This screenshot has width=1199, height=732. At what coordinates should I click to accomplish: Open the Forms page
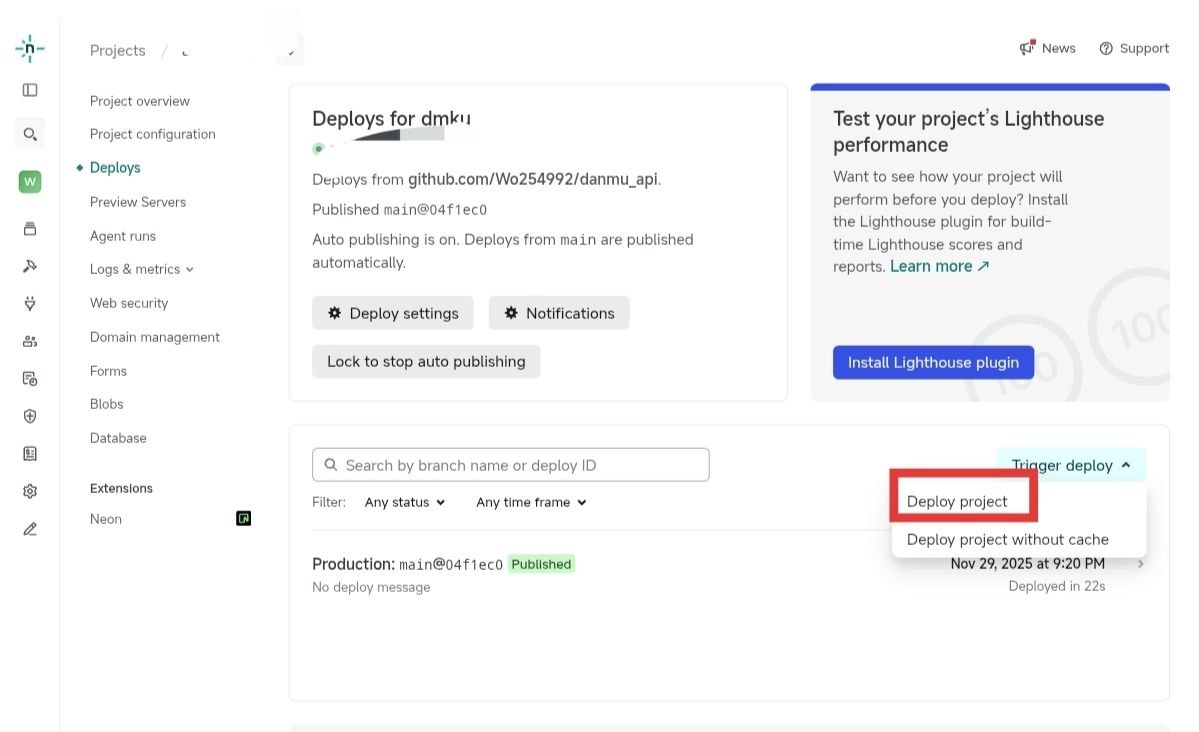(x=108, y=371)
